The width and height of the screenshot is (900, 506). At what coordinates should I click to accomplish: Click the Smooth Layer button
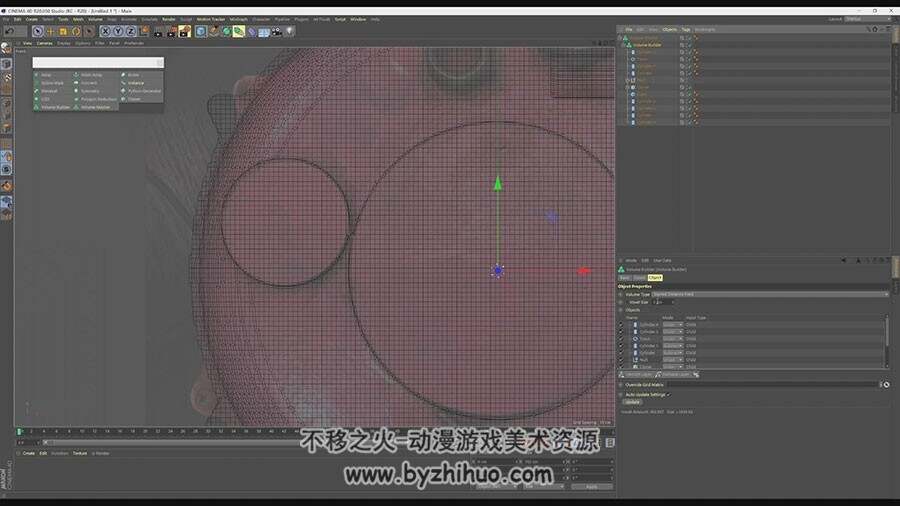635,375
